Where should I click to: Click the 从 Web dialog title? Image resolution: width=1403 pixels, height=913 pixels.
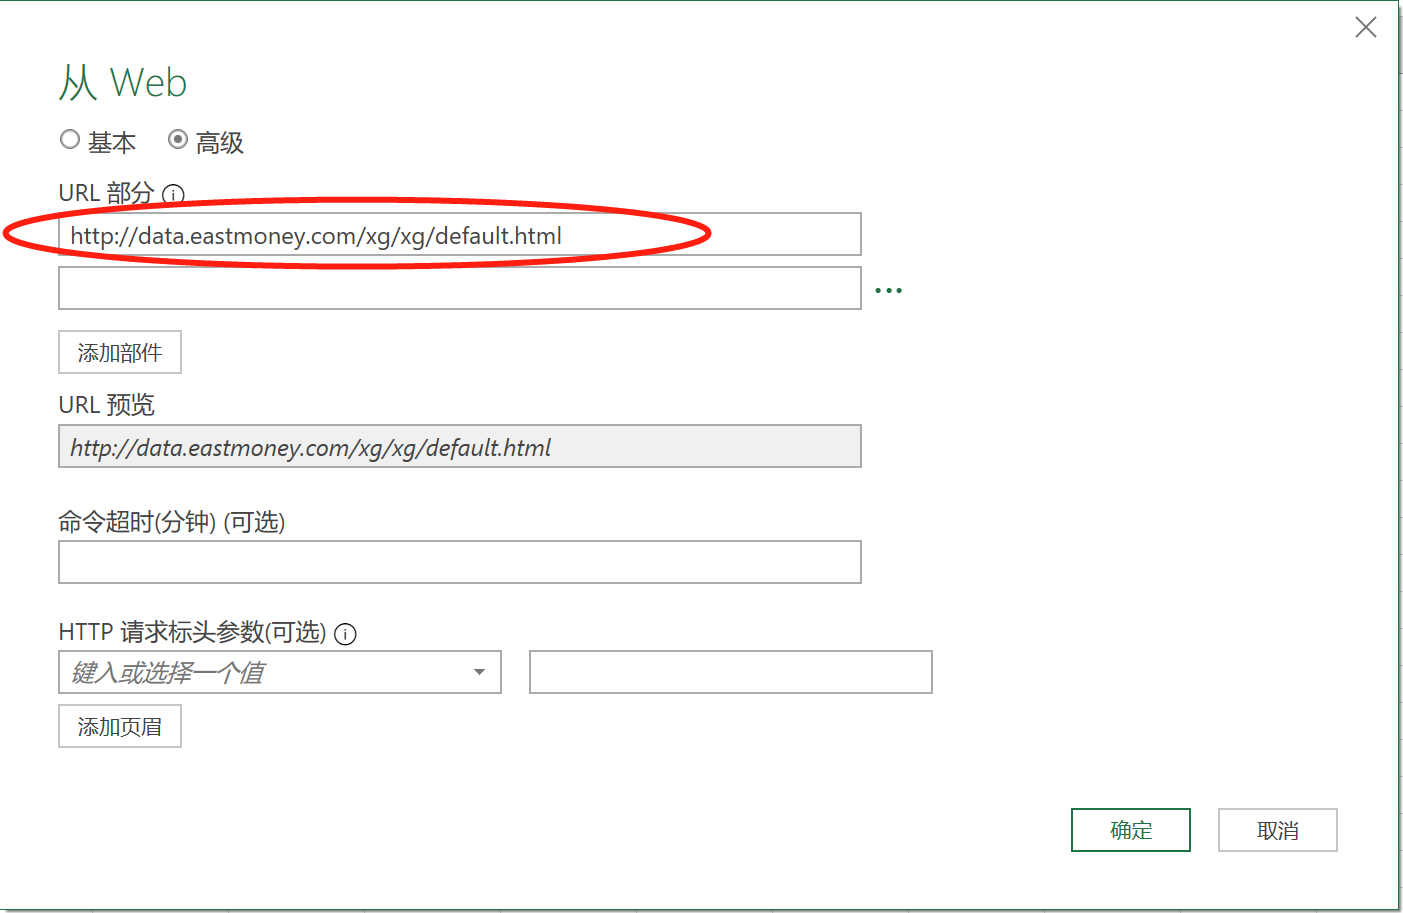[123, 82]
